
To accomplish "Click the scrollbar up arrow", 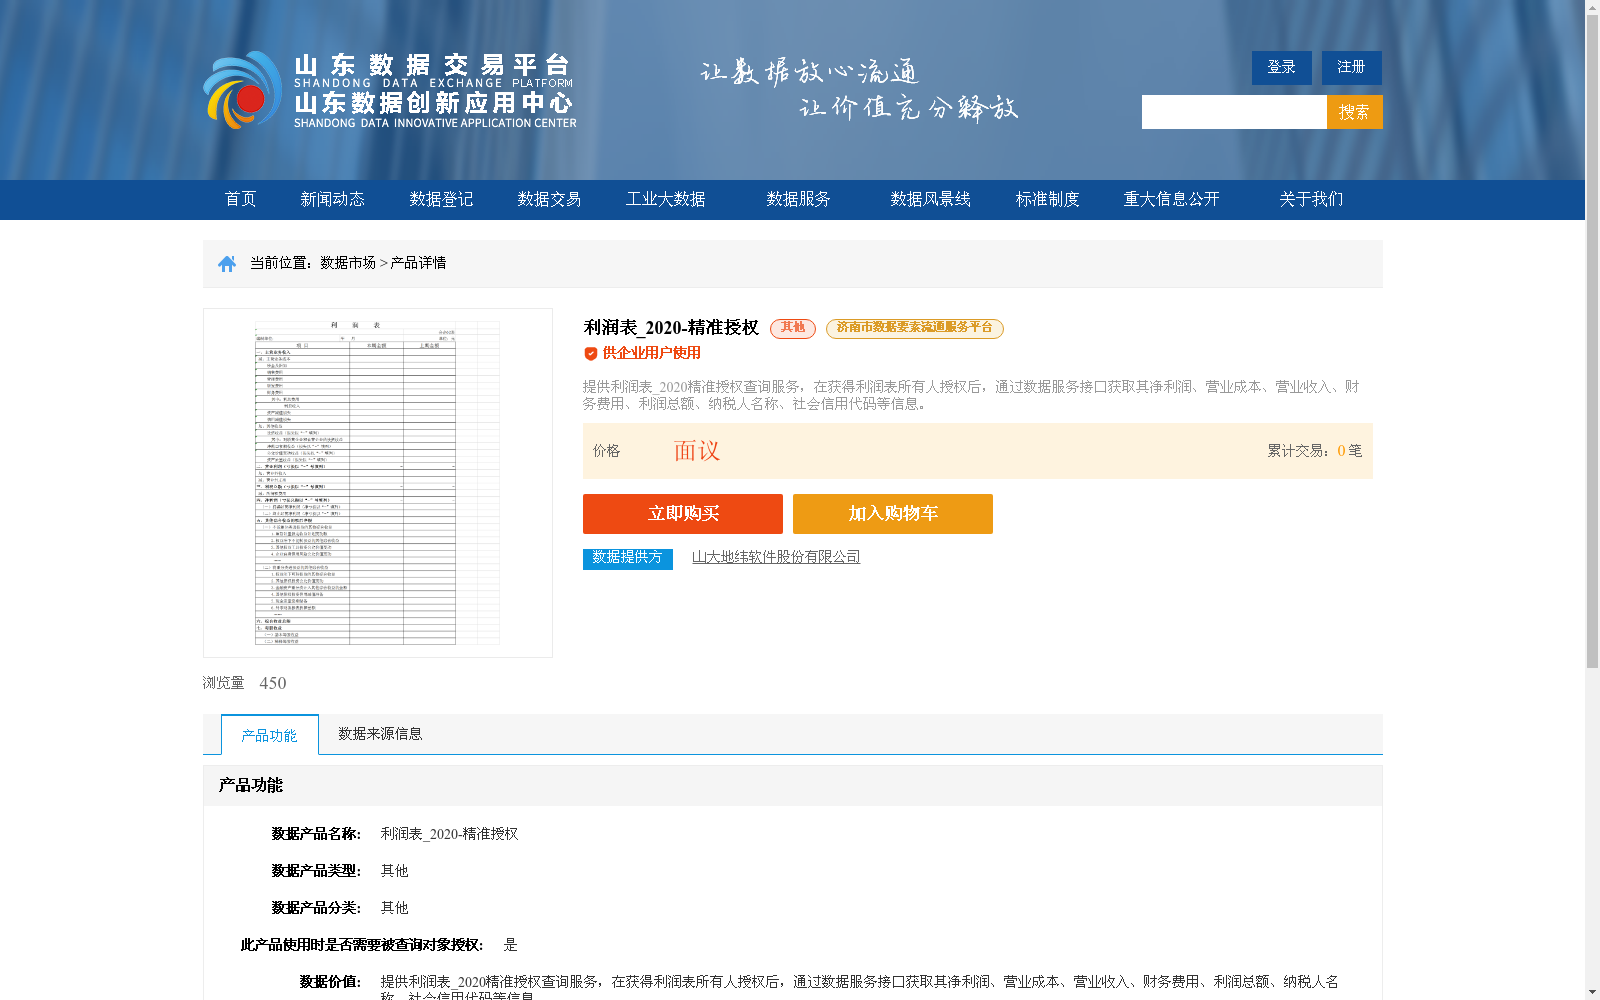I will point(1592,7).
